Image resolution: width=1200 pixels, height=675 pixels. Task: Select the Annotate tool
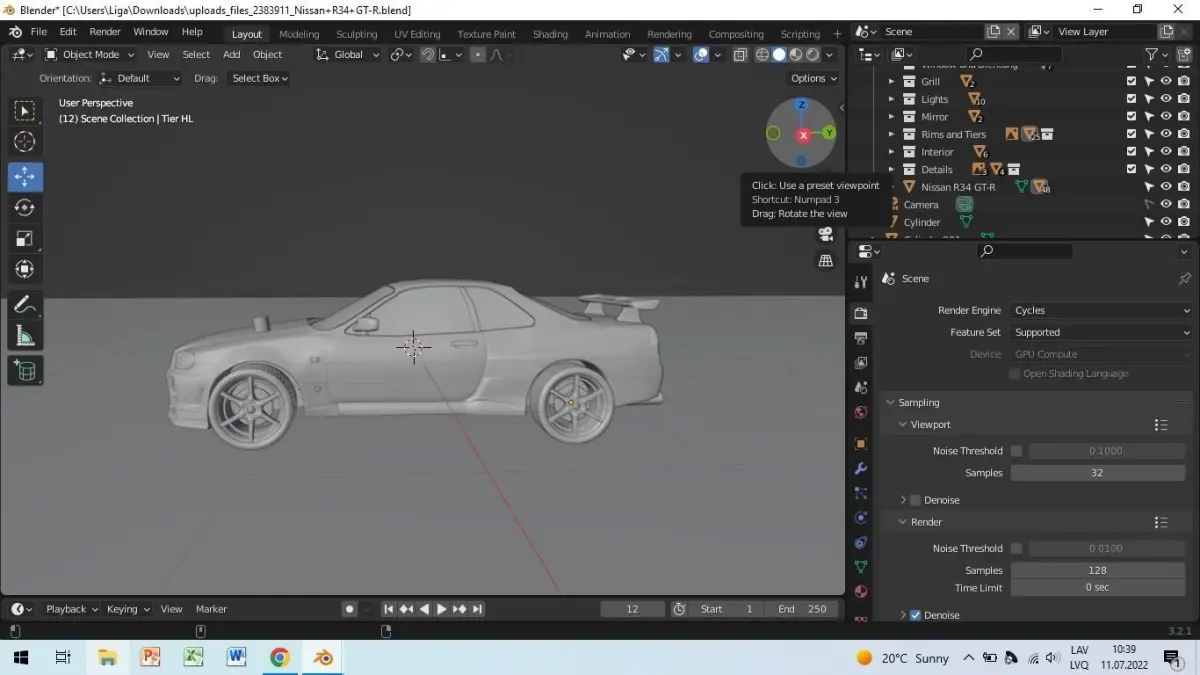point(25,305)
